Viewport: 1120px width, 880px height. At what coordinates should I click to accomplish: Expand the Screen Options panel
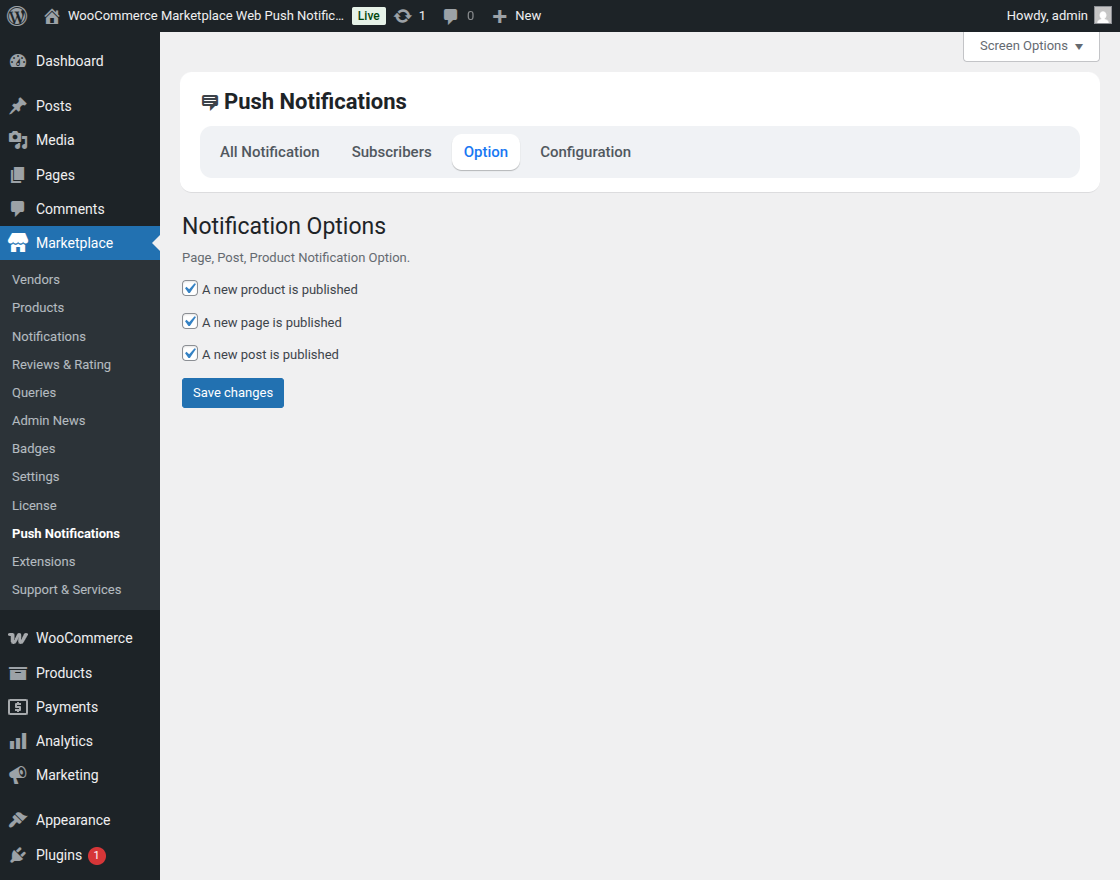tap(1030, 45)
